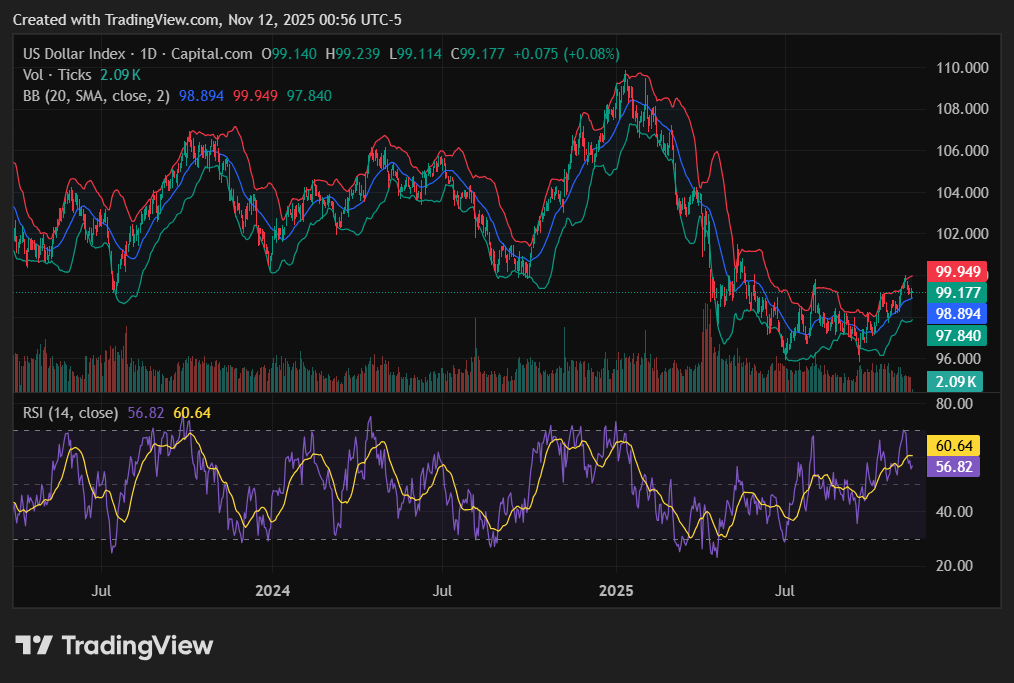
Task: Click the red 99.949 price axis tag
Action: click(957, 272)
